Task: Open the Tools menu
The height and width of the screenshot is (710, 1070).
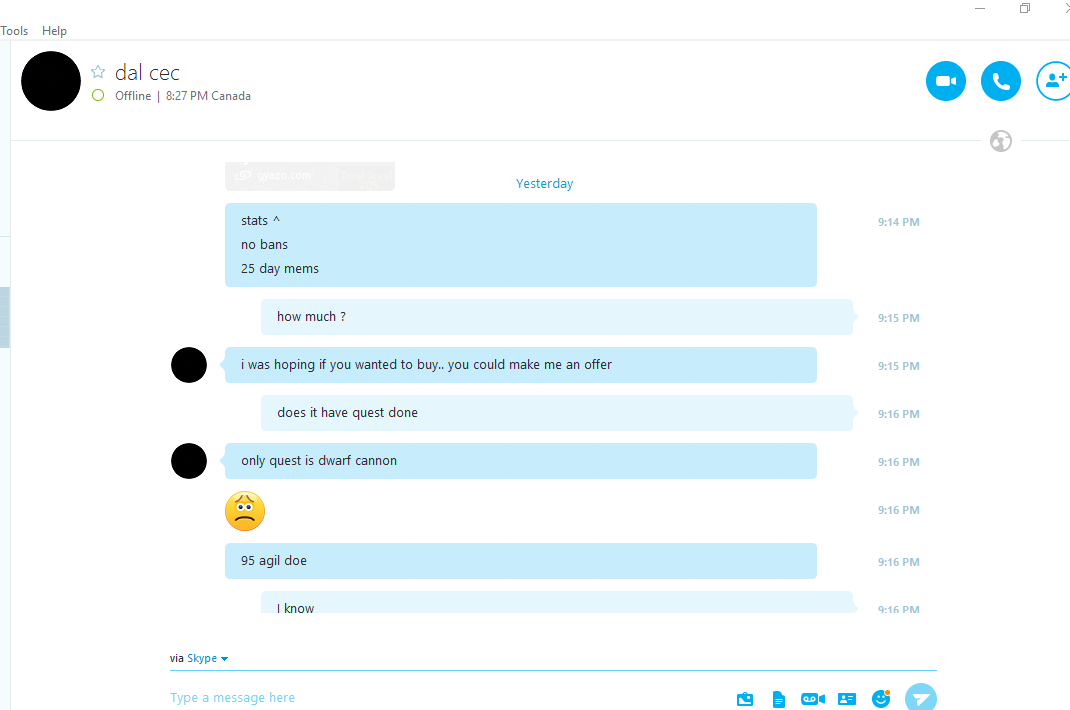Action: (x=14, y=31)
